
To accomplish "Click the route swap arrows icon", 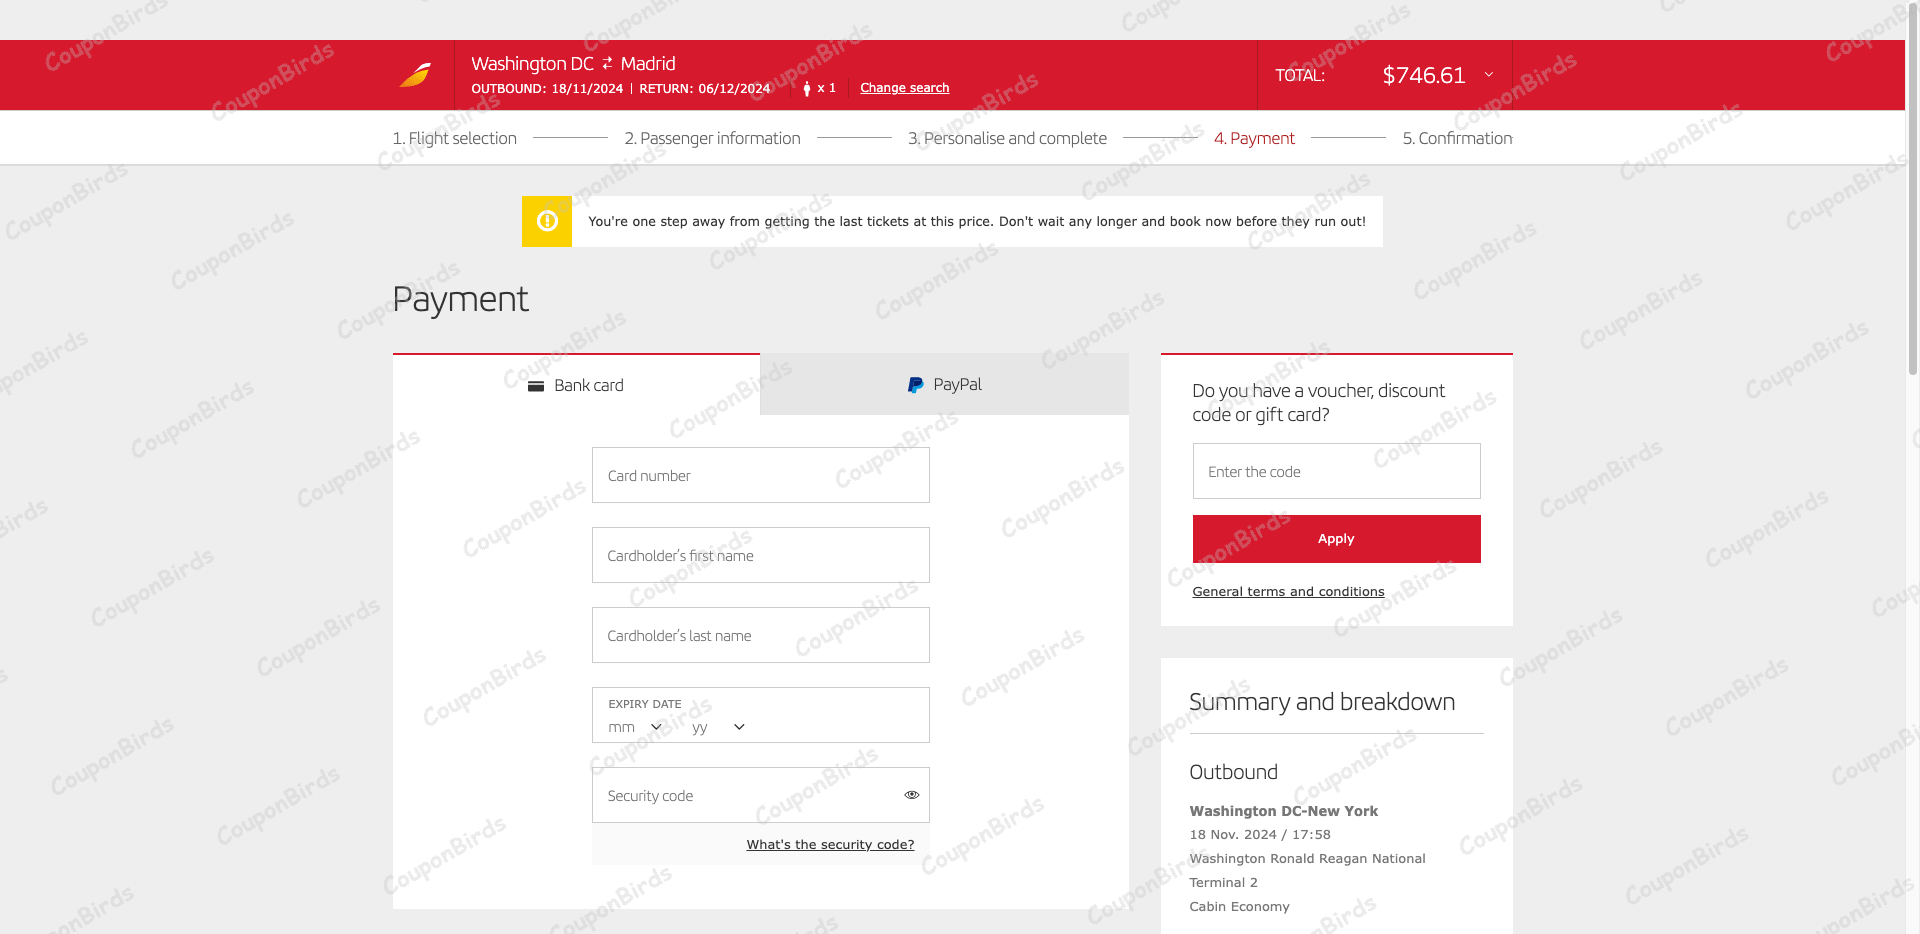I will [607, 63].
